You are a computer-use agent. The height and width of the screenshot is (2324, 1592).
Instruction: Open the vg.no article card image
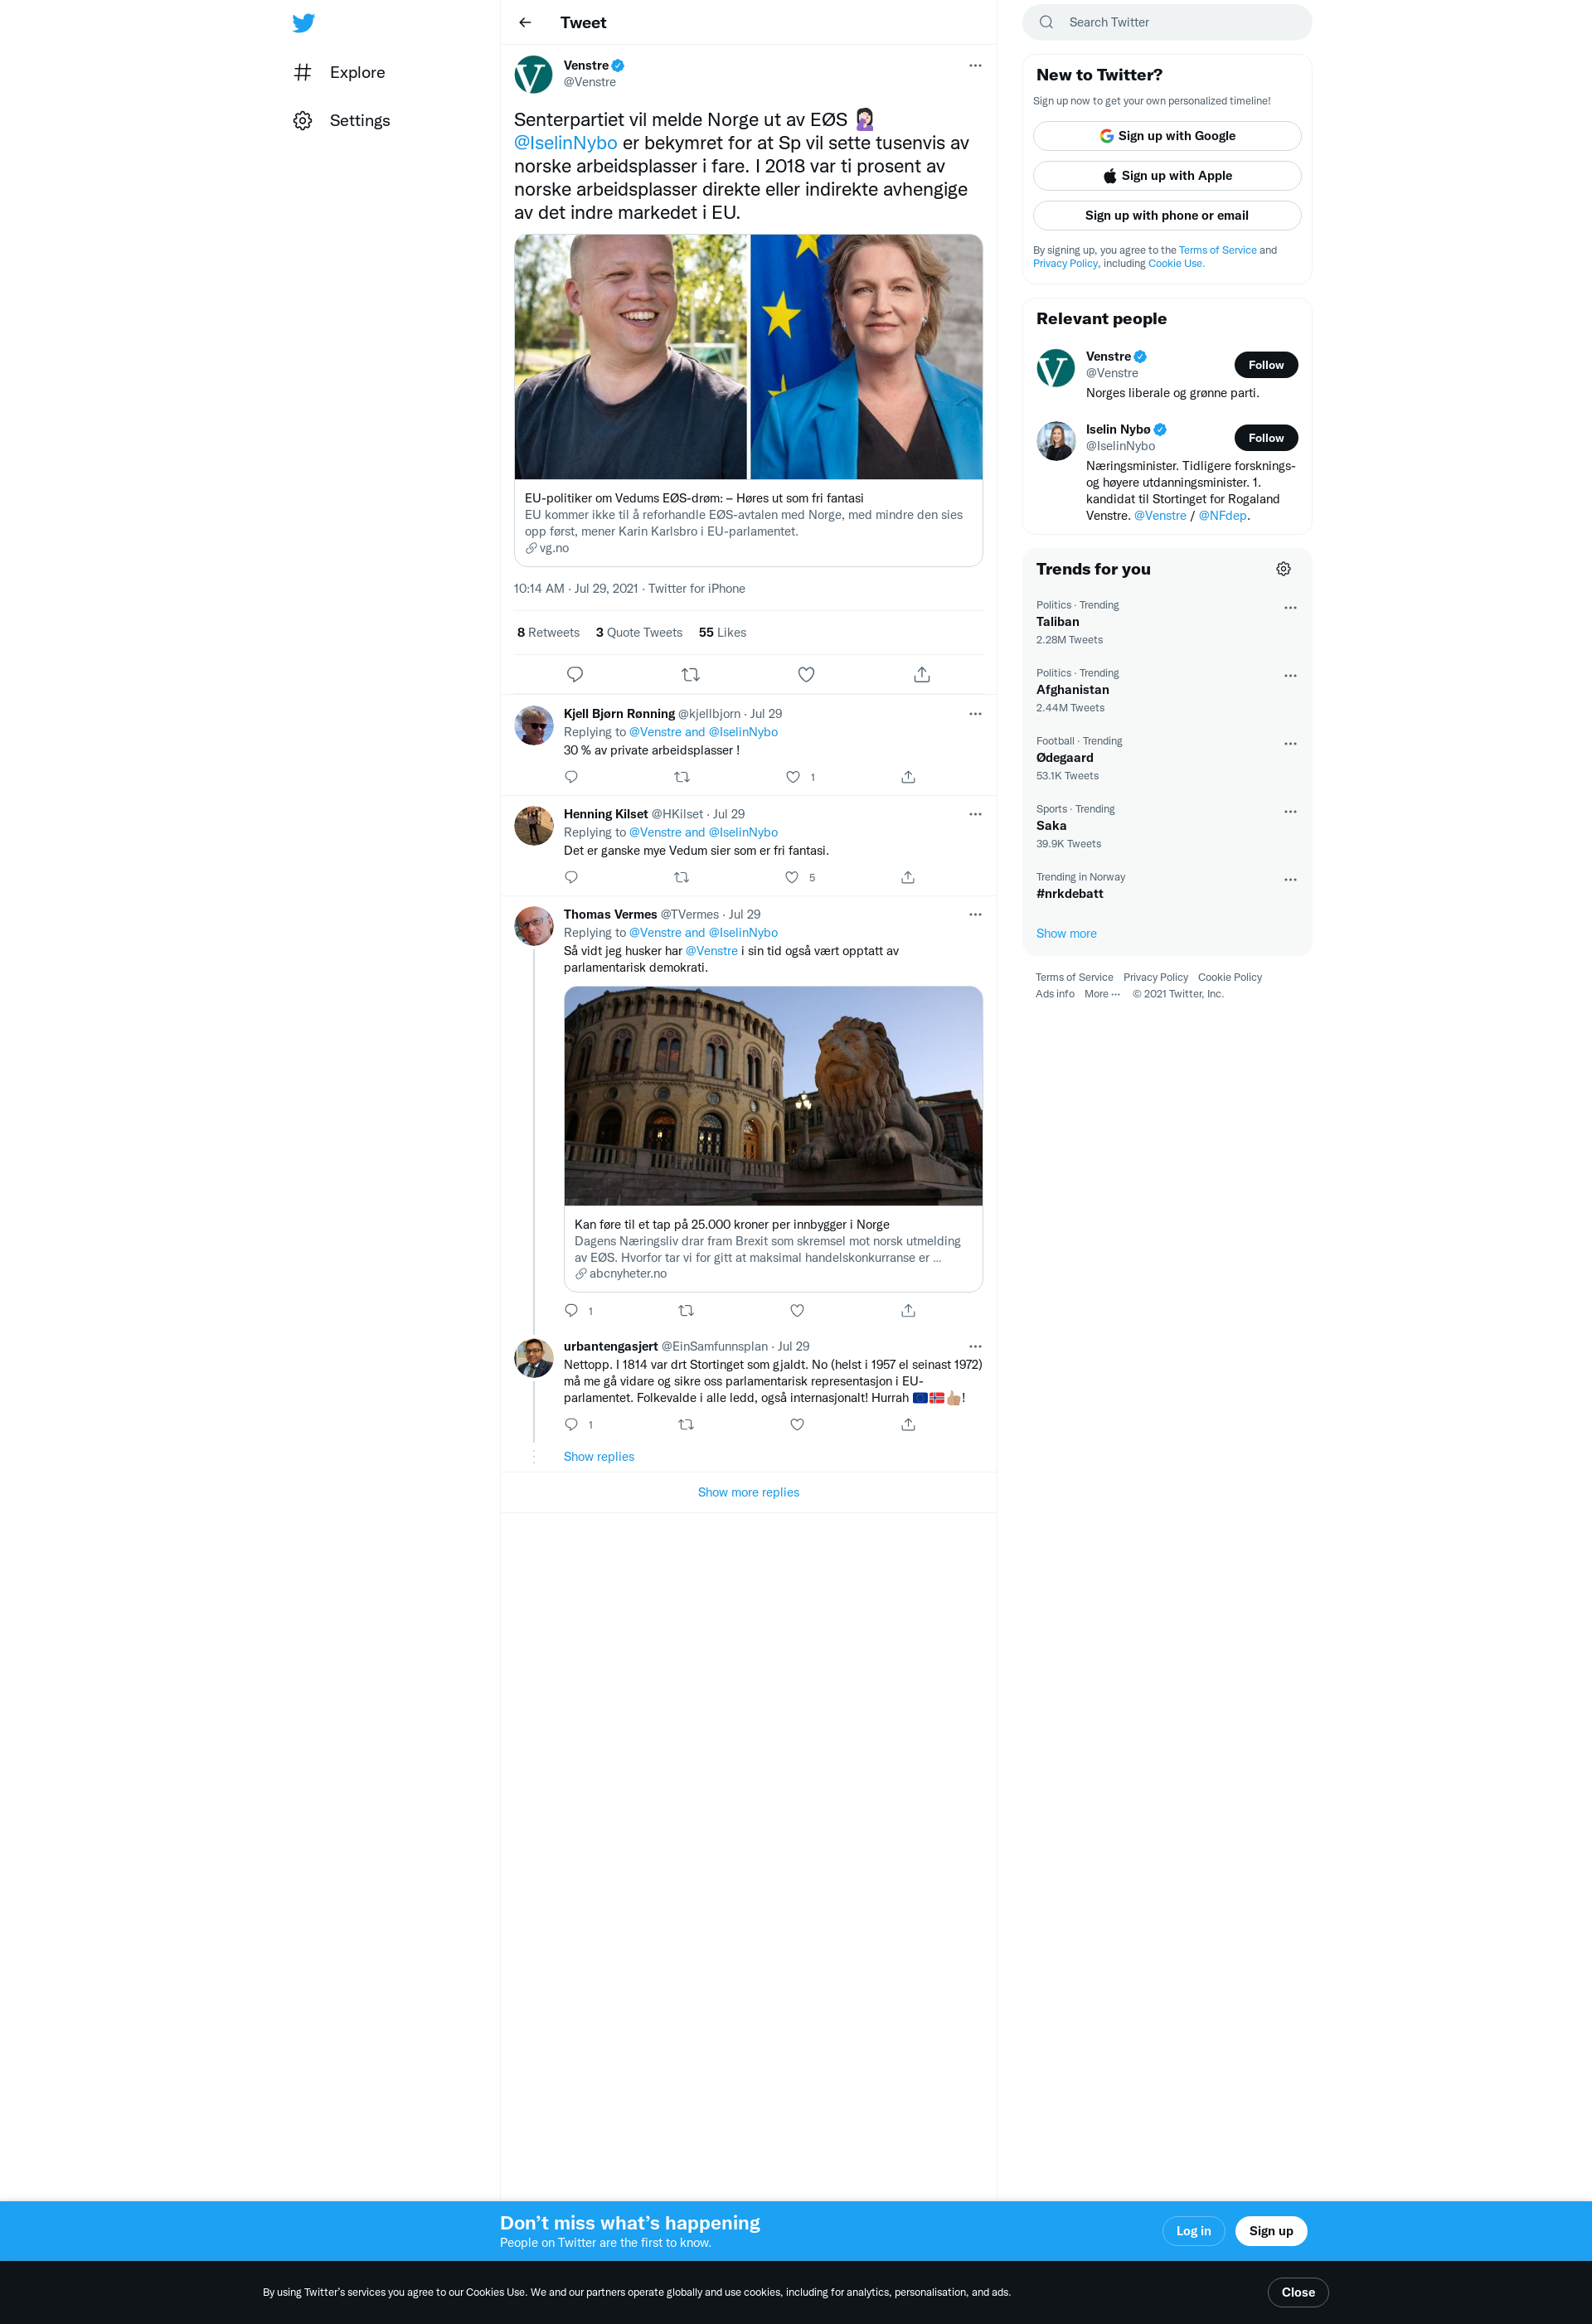(x=748, y=357)
